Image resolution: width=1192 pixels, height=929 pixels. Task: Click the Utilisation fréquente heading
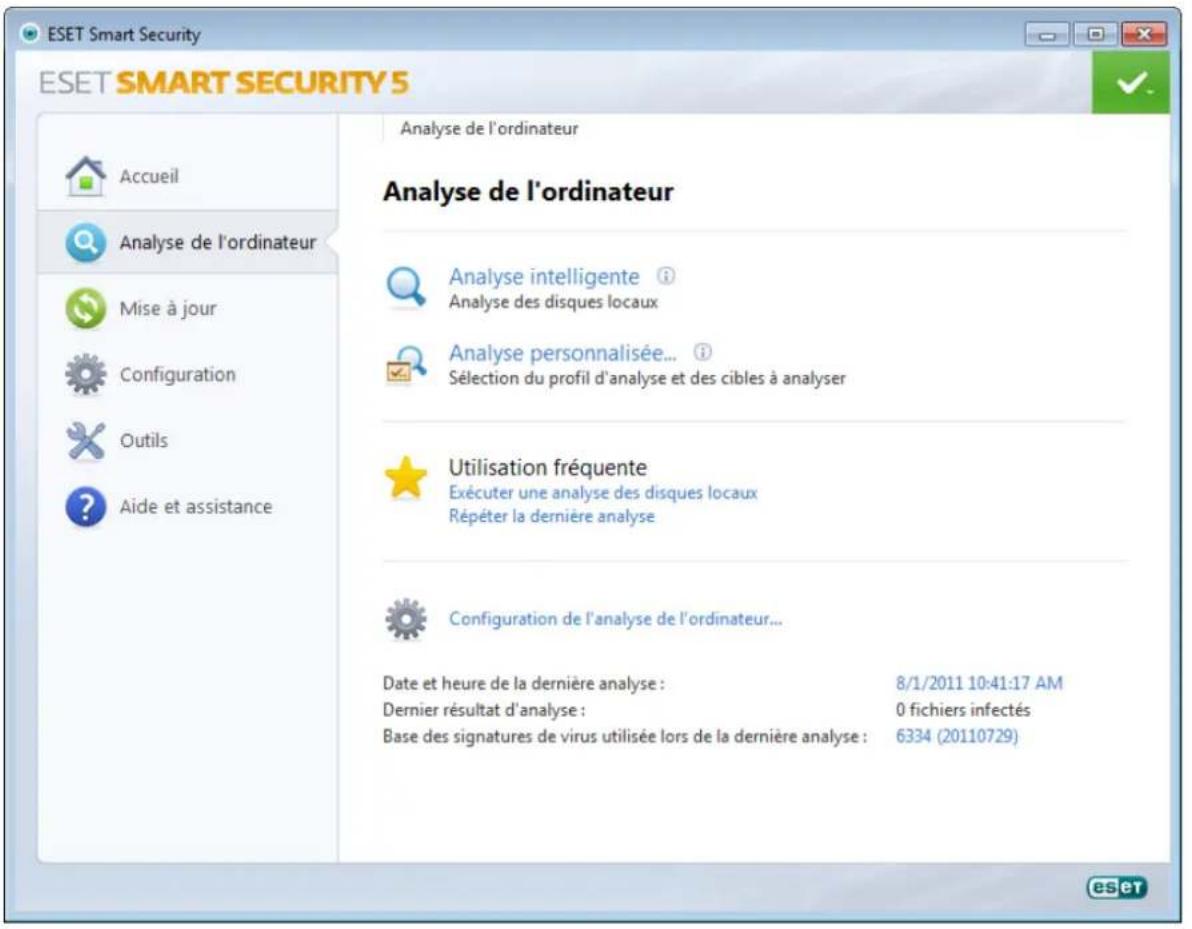pos(547,467)
